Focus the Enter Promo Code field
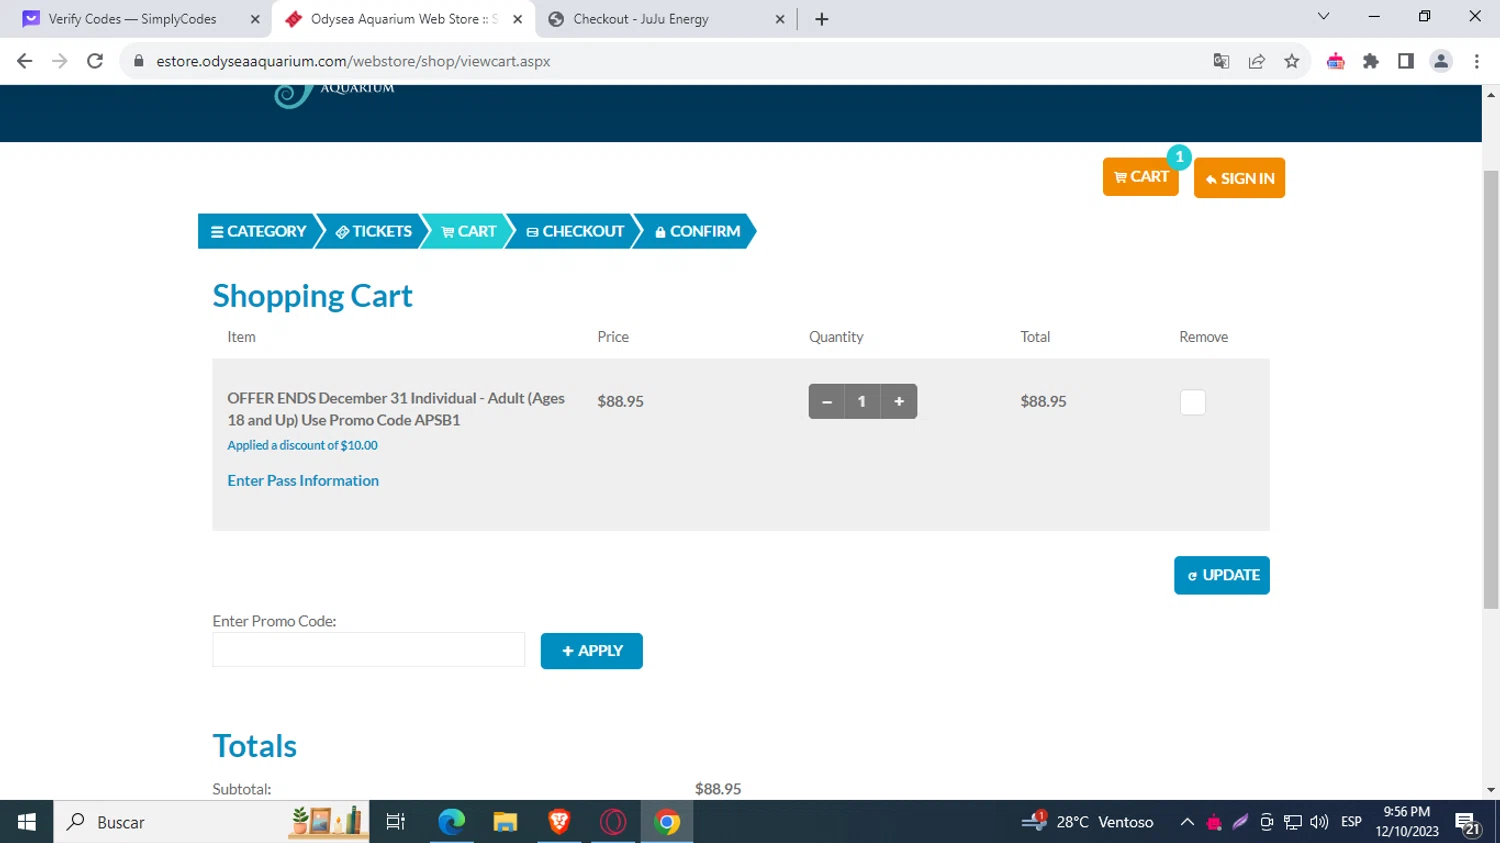The image size is (1500, 843). coord(368,649)
